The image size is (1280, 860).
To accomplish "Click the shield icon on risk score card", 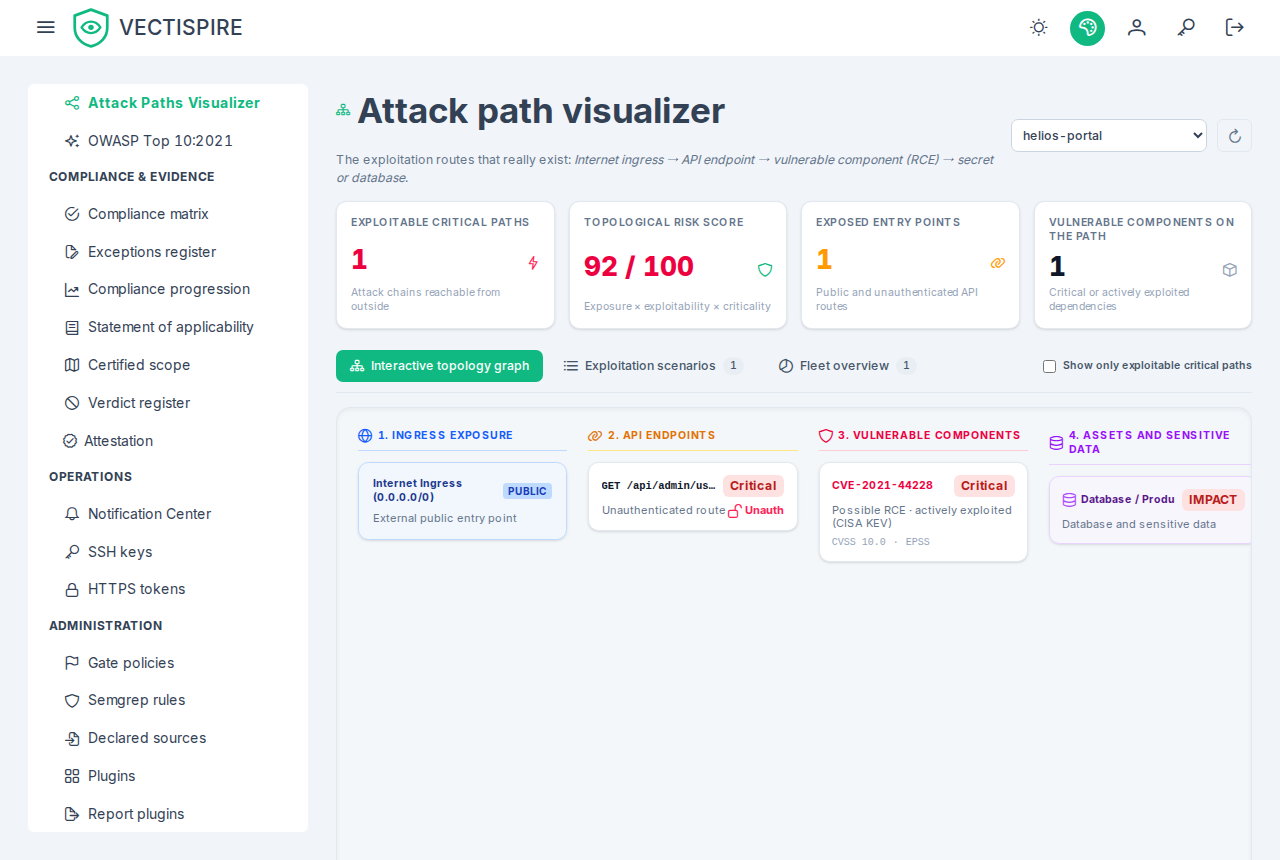I will click(765, 269).
